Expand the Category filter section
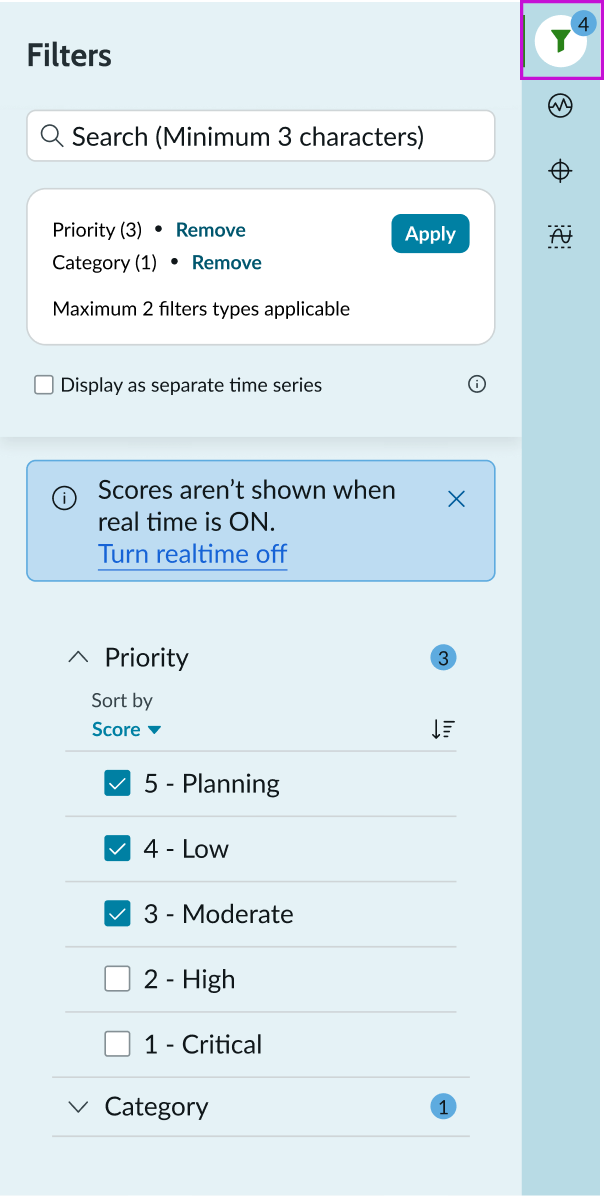Viewport: 604px width, 1196px height. tap(78, 1106)
